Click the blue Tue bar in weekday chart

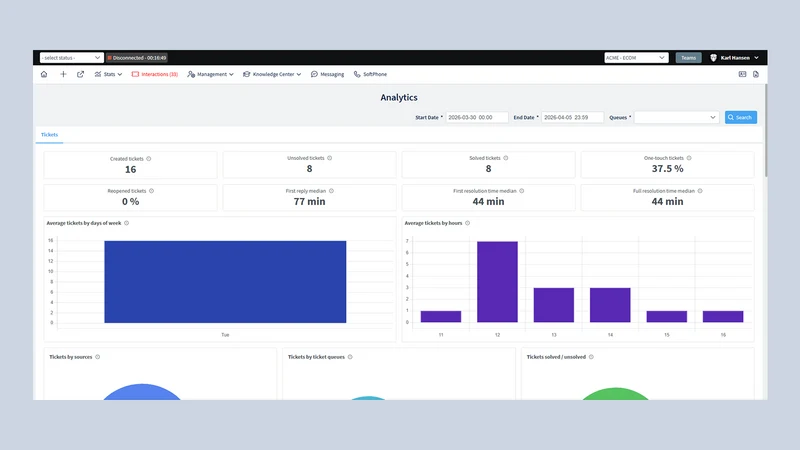(x=225, y=282)
